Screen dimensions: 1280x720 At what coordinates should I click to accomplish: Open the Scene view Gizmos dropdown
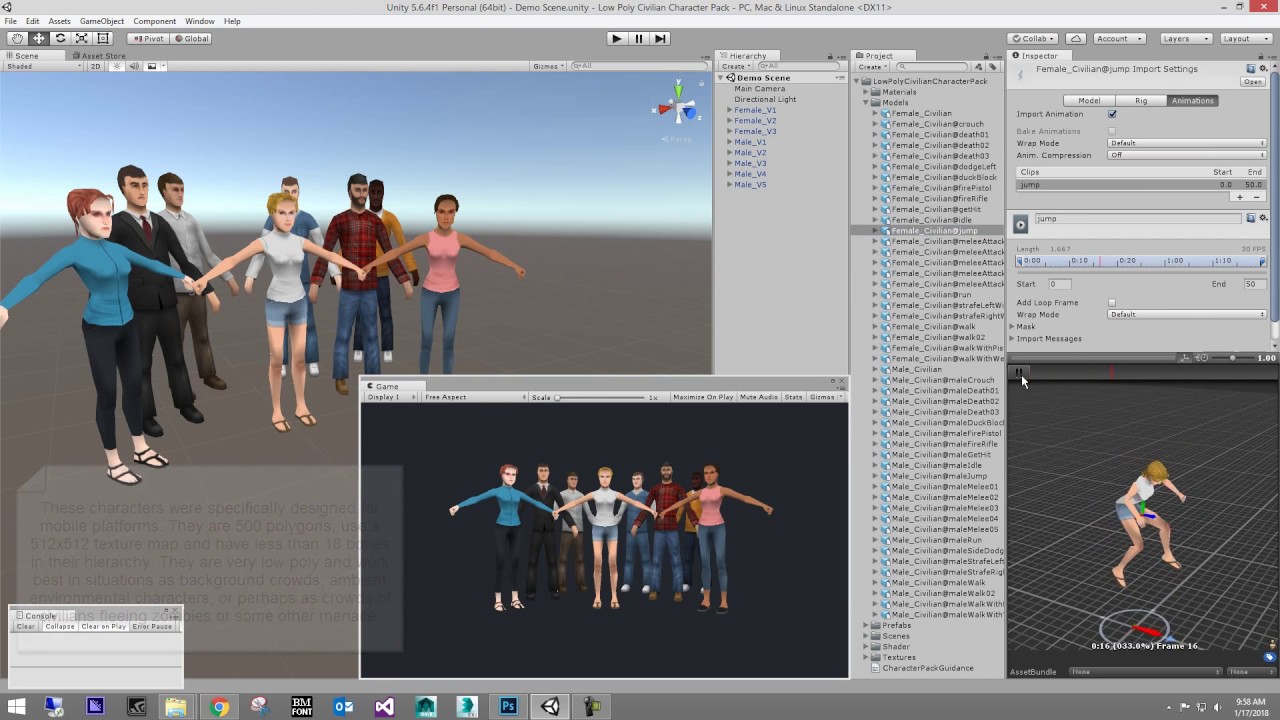coord(548,66)
